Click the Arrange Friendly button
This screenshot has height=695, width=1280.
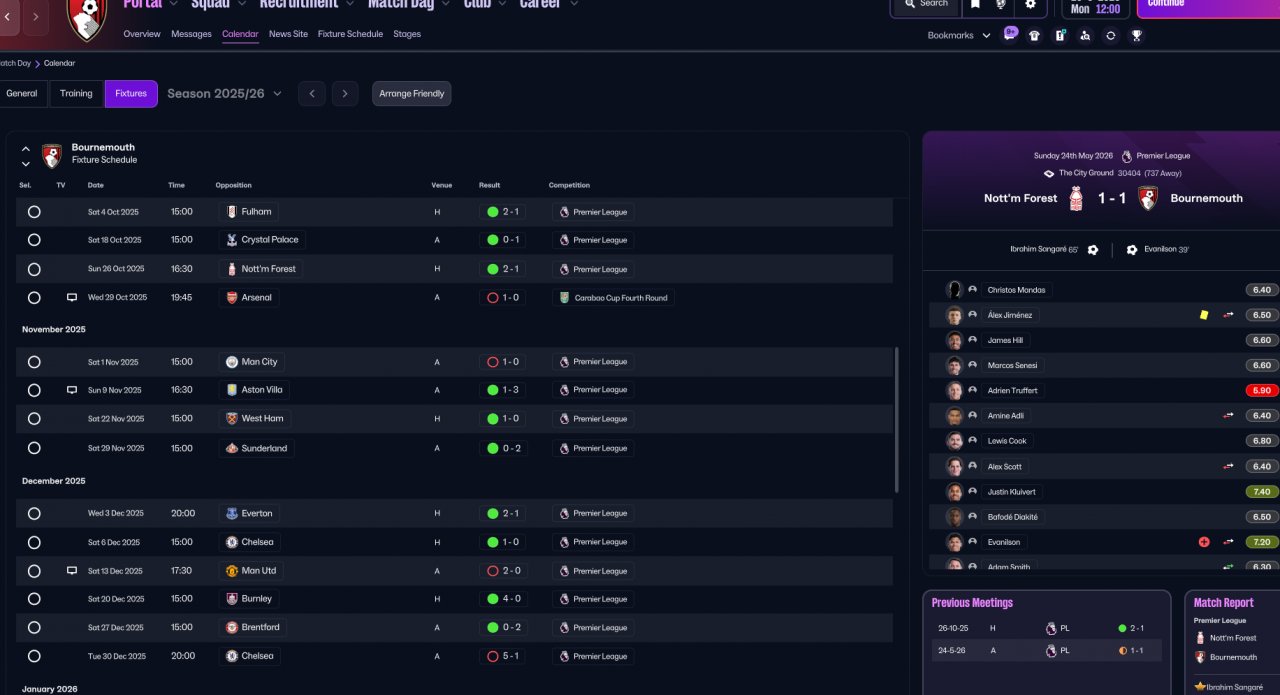[x=412, y=94]
